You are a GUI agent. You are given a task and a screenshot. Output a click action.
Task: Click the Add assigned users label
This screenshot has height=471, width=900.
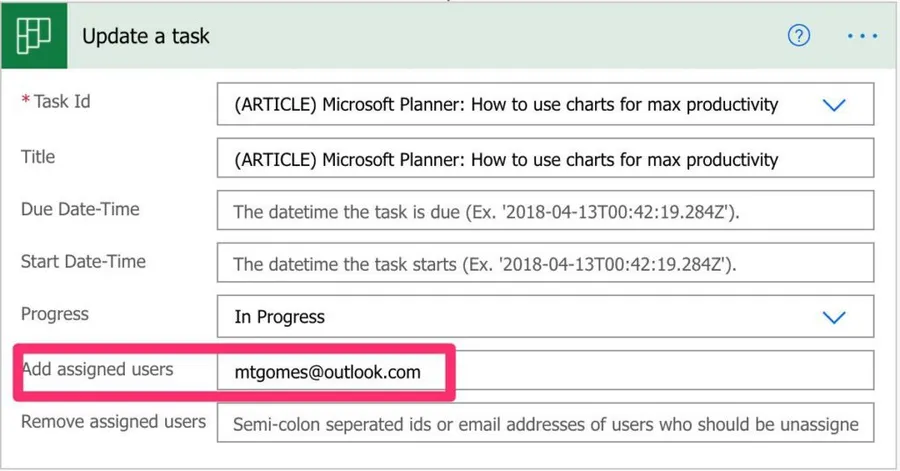tap(97, 369)
